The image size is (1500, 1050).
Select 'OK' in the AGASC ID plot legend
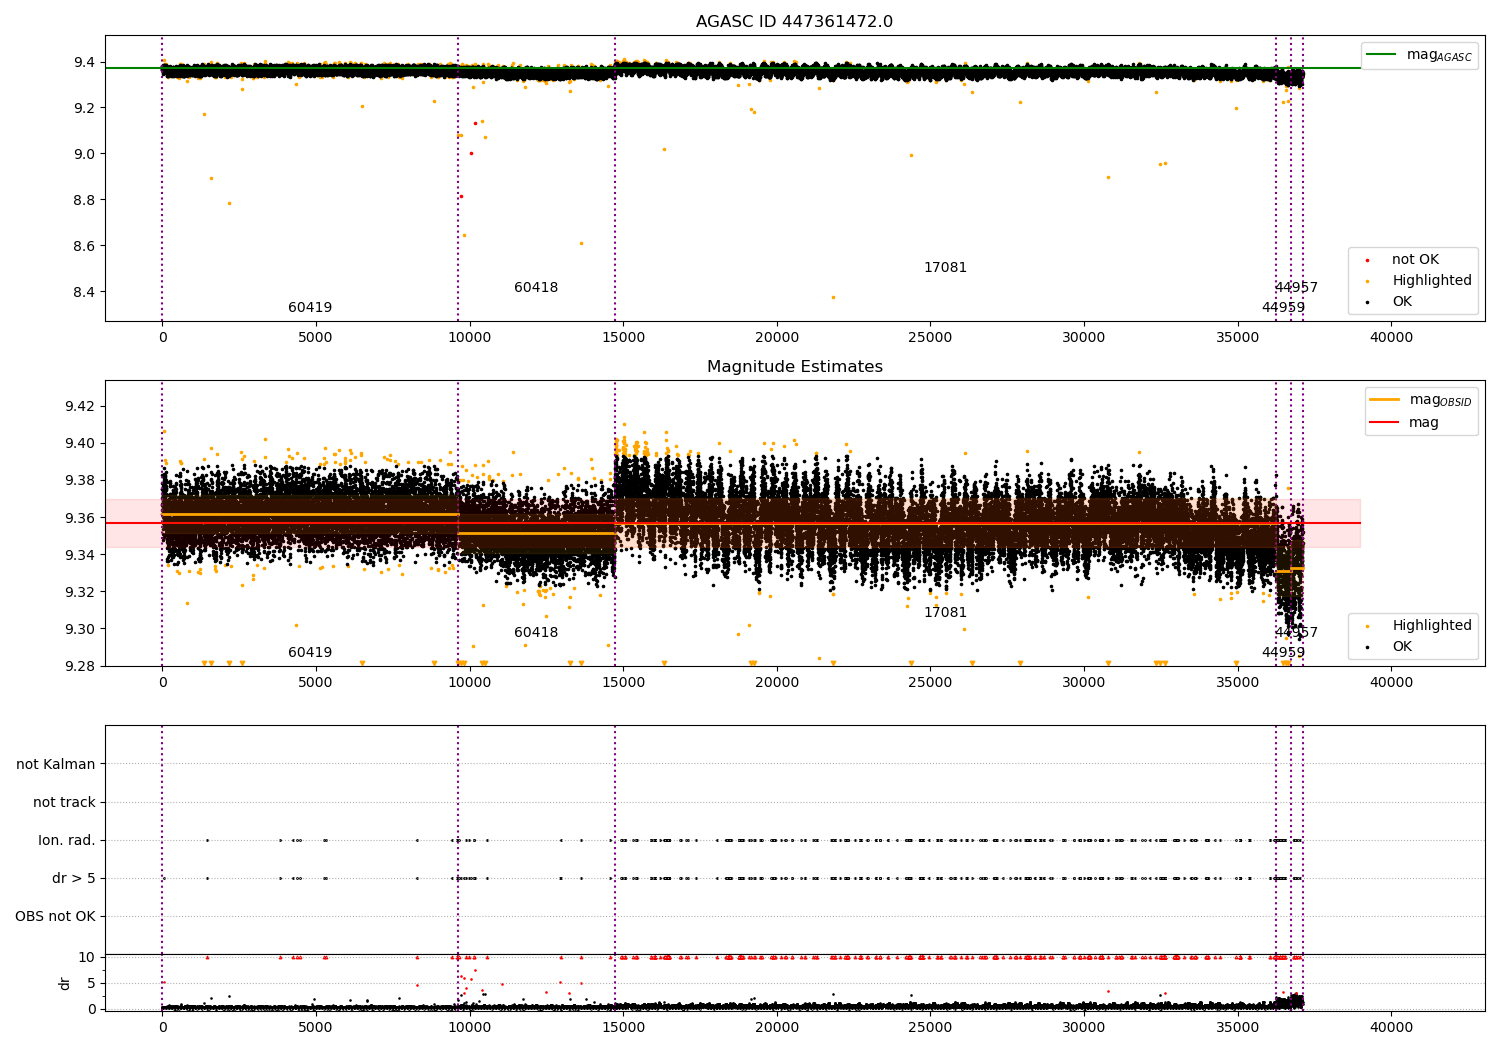[x=1402, y=302]
